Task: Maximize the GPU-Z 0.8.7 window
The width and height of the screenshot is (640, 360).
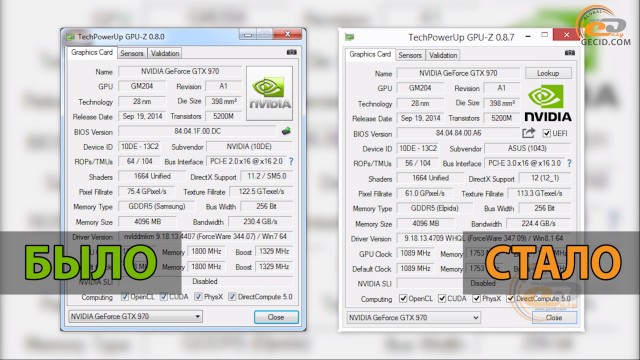Action: point(544,35)
